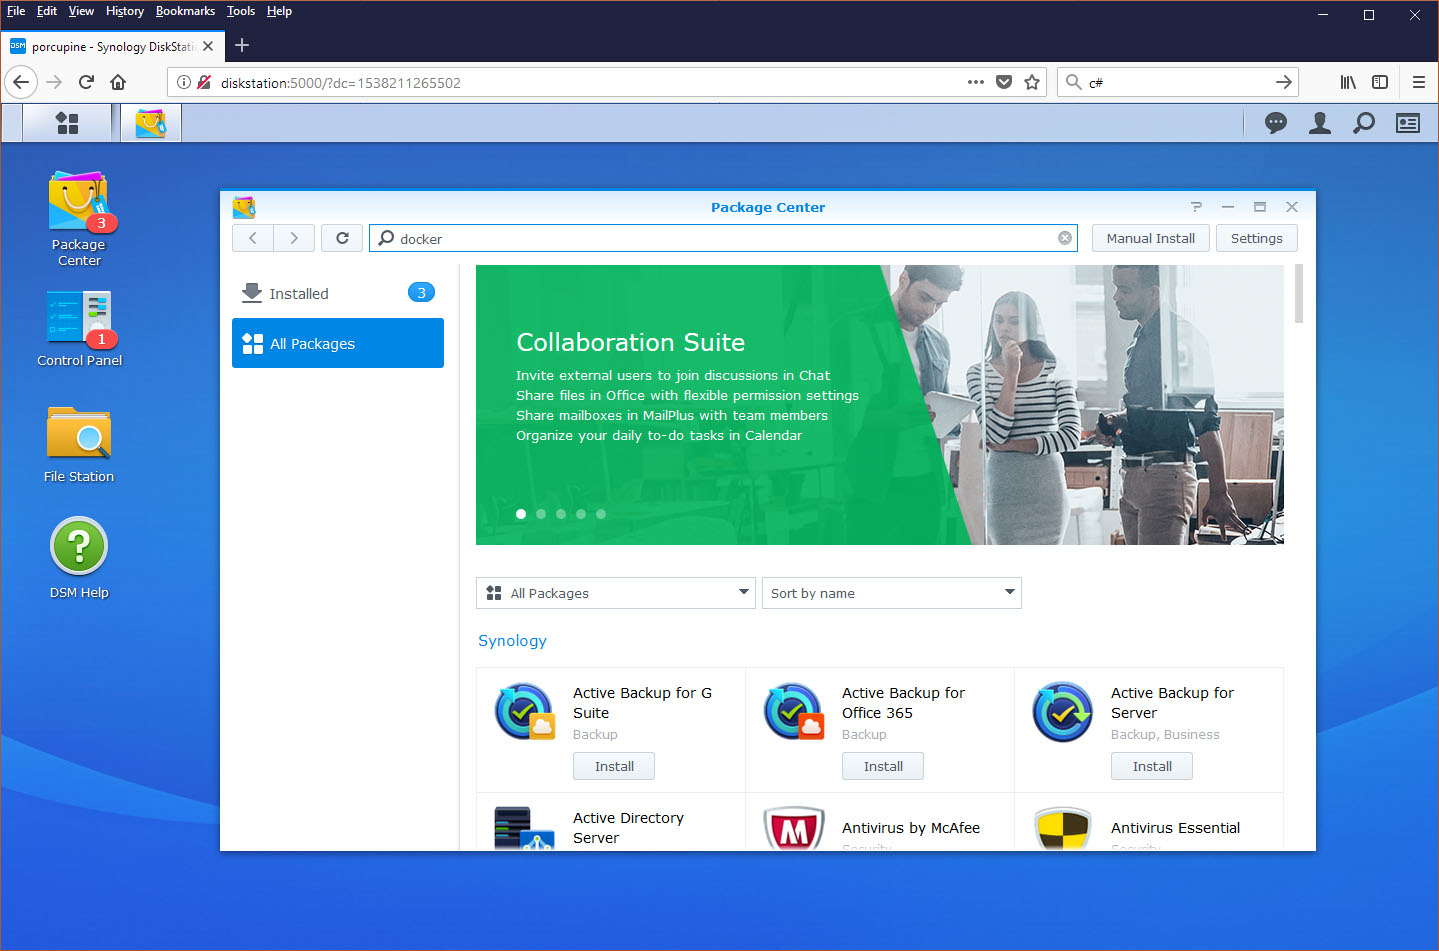Open the View menu
The image size is (1439, 951).
coord(81,11)
